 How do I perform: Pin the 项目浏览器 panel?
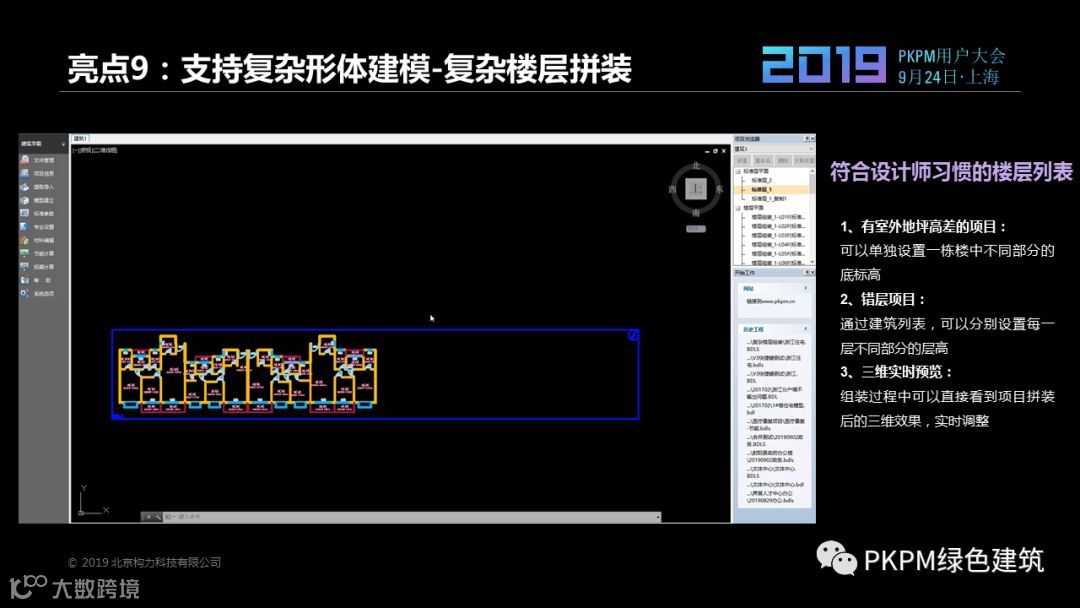click(x=807, y=138)
